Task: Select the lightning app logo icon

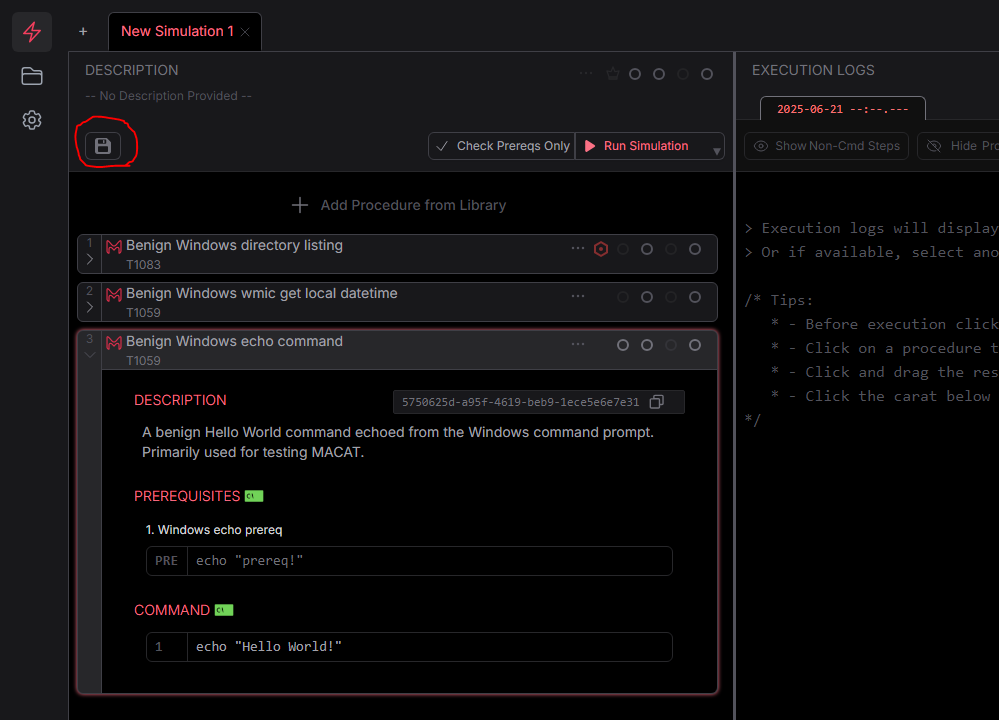Action: 31,31
